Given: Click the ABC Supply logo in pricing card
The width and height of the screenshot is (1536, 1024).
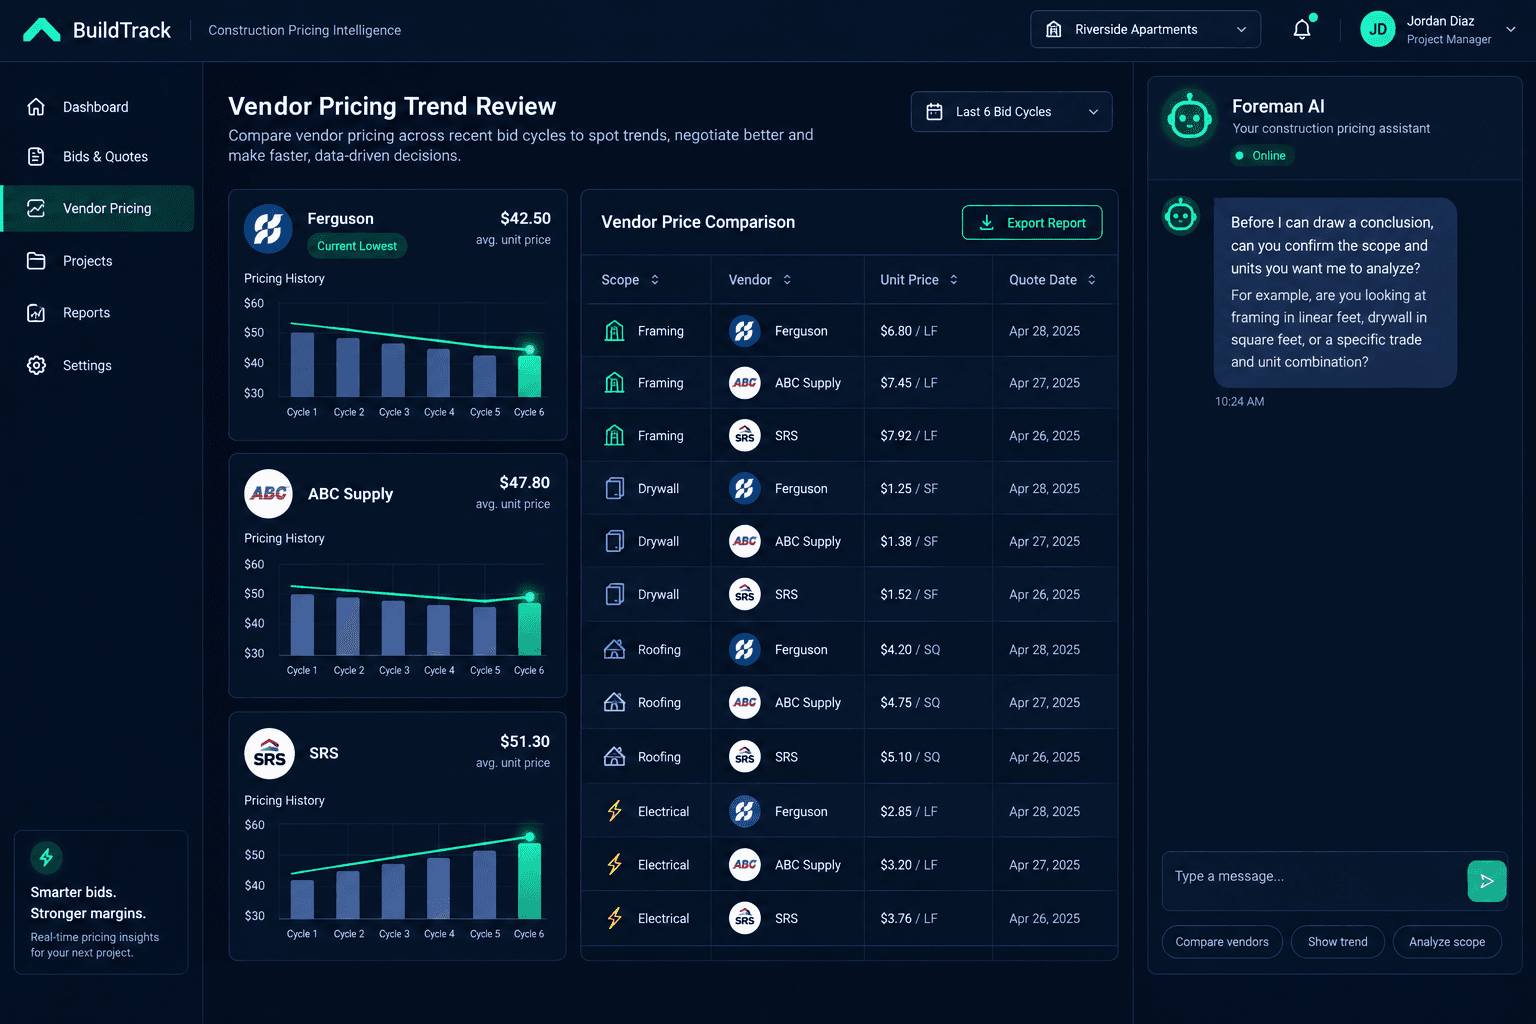Looking at the screenshot, I should click(x=269, y=494).
